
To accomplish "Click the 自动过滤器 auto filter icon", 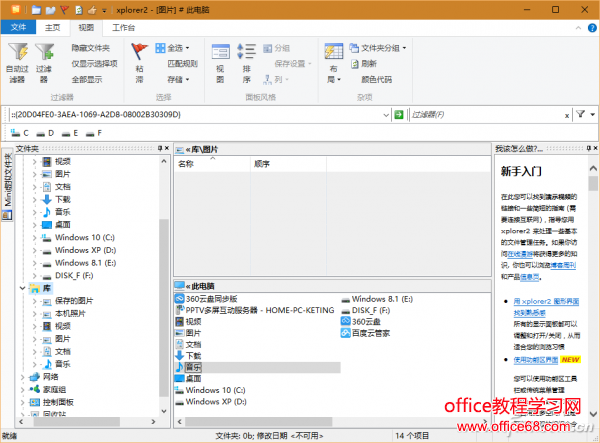I will tap(18, 52).
